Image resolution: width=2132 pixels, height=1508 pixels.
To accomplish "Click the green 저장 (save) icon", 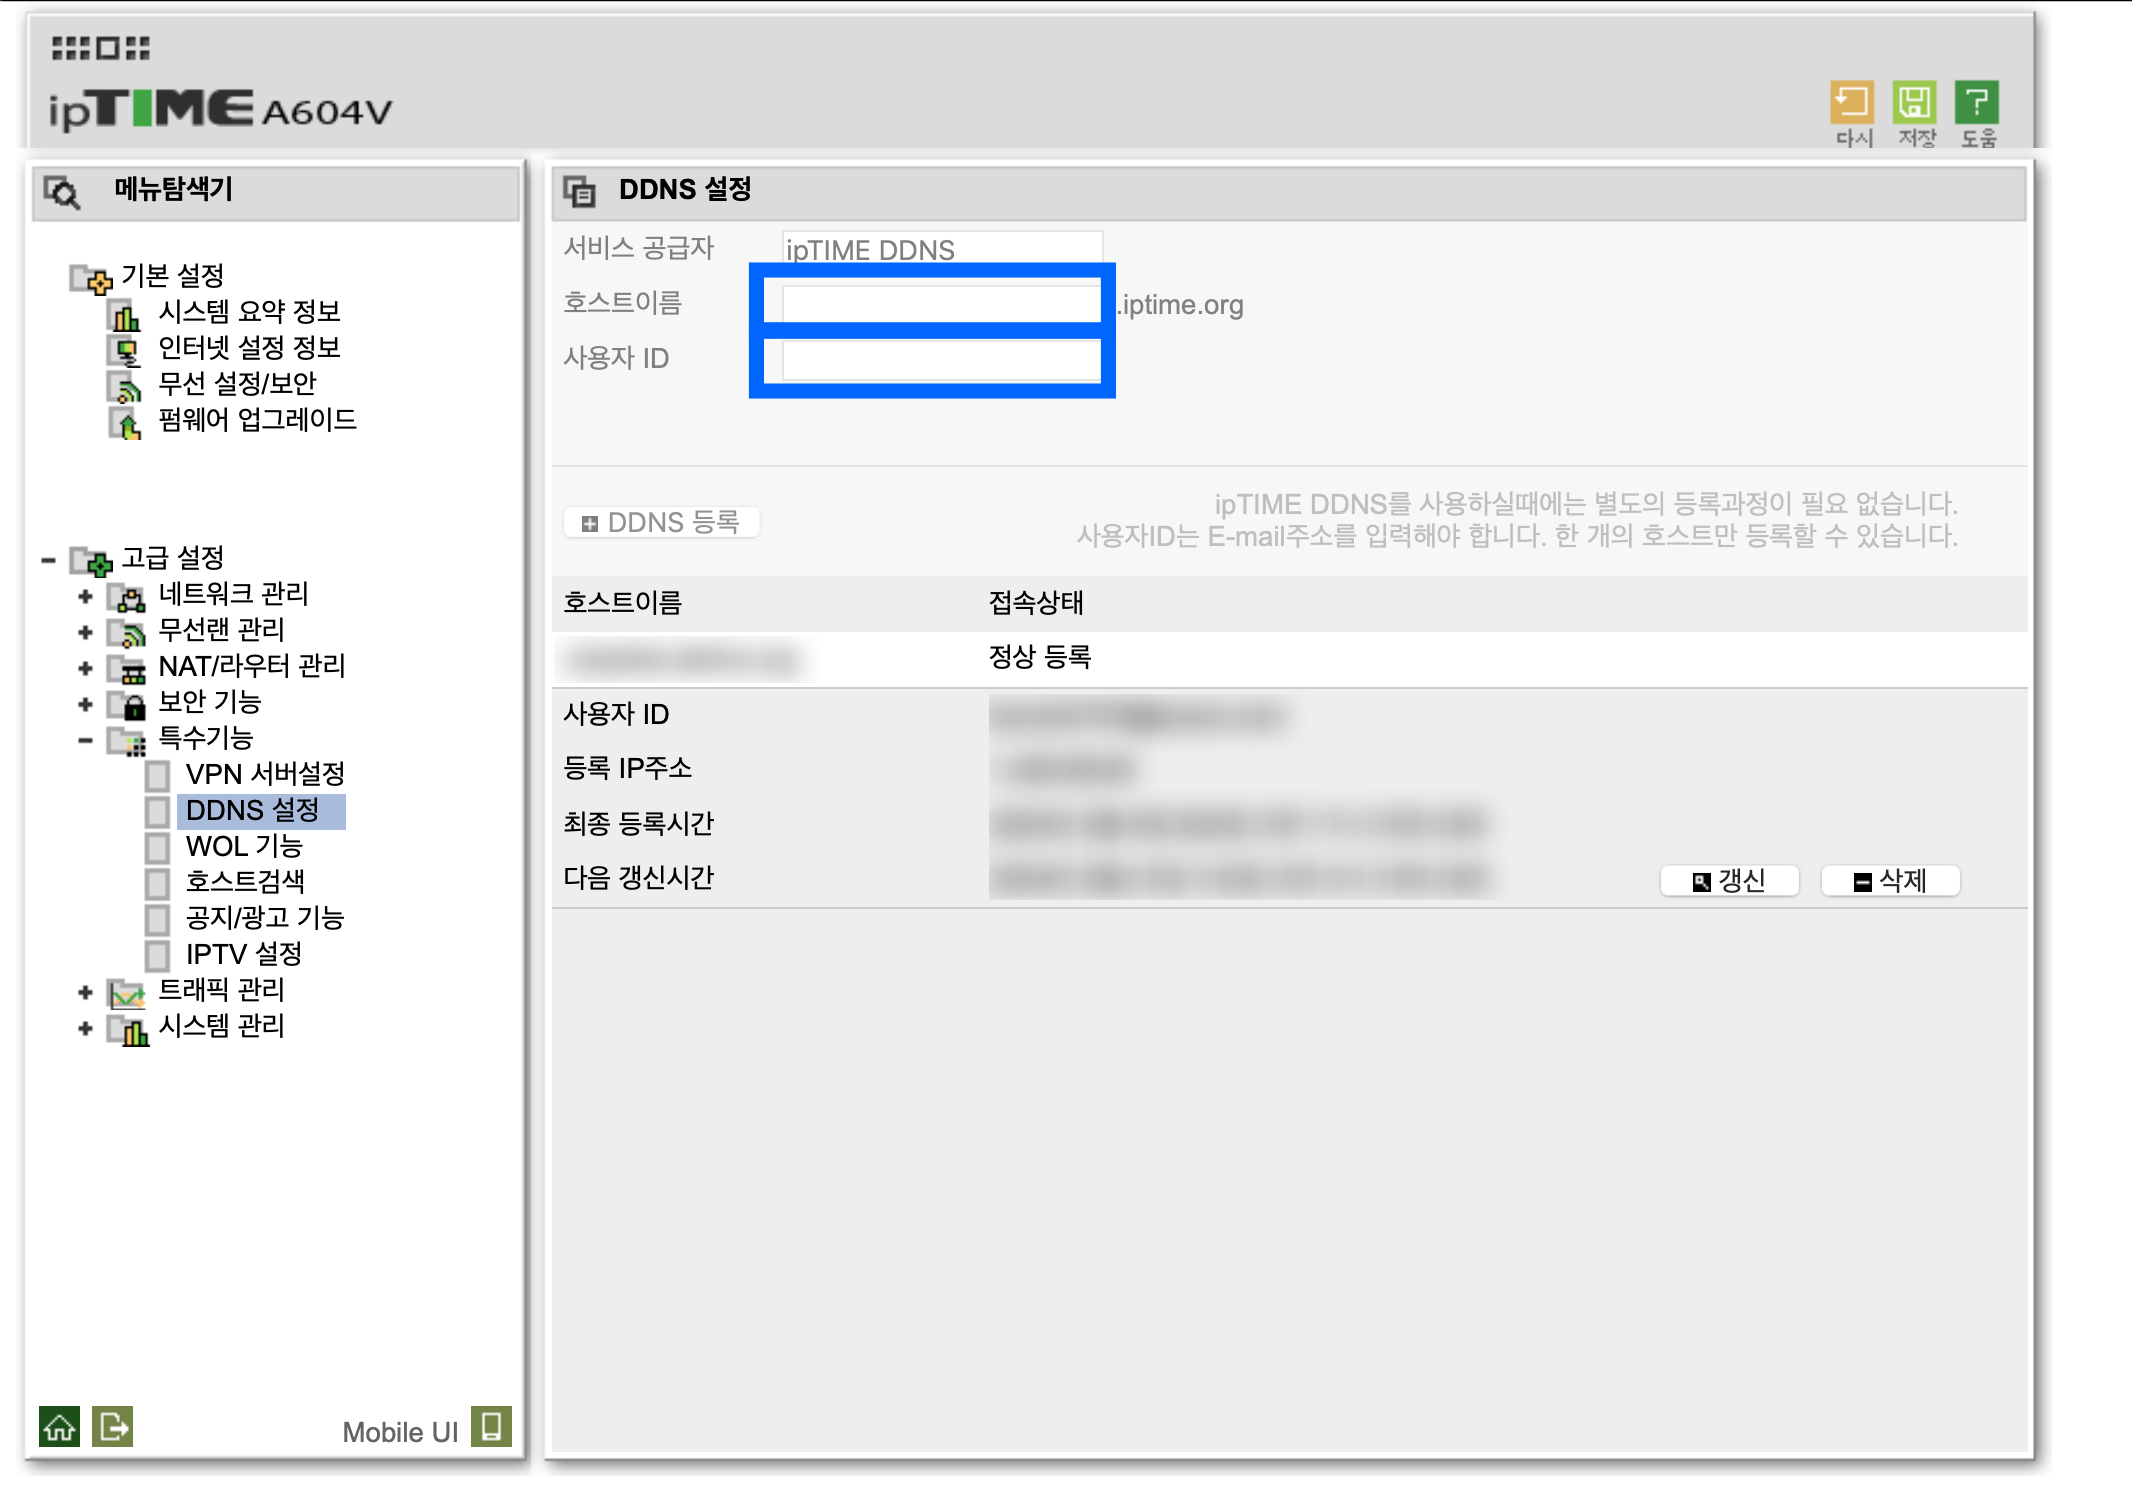I will pos(1914,102).
